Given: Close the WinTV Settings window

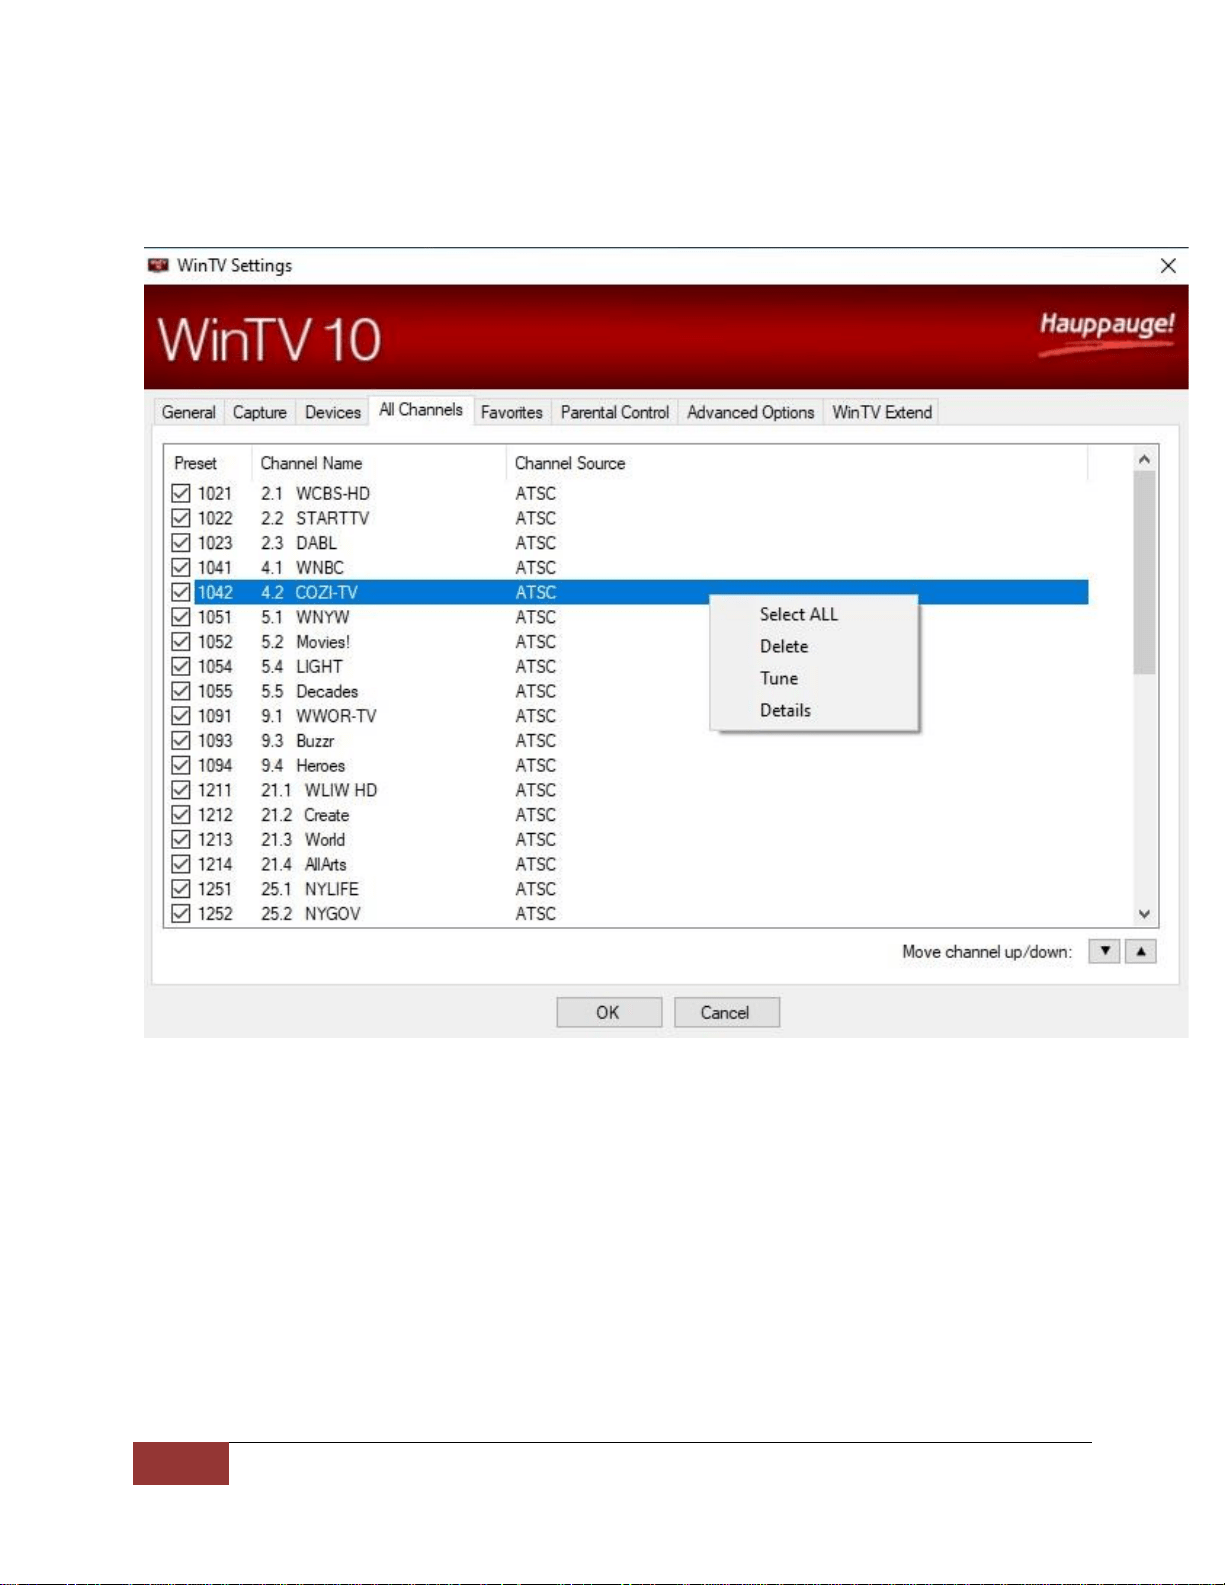Looking at the screenshot, I should click(x=1167, y=266).
